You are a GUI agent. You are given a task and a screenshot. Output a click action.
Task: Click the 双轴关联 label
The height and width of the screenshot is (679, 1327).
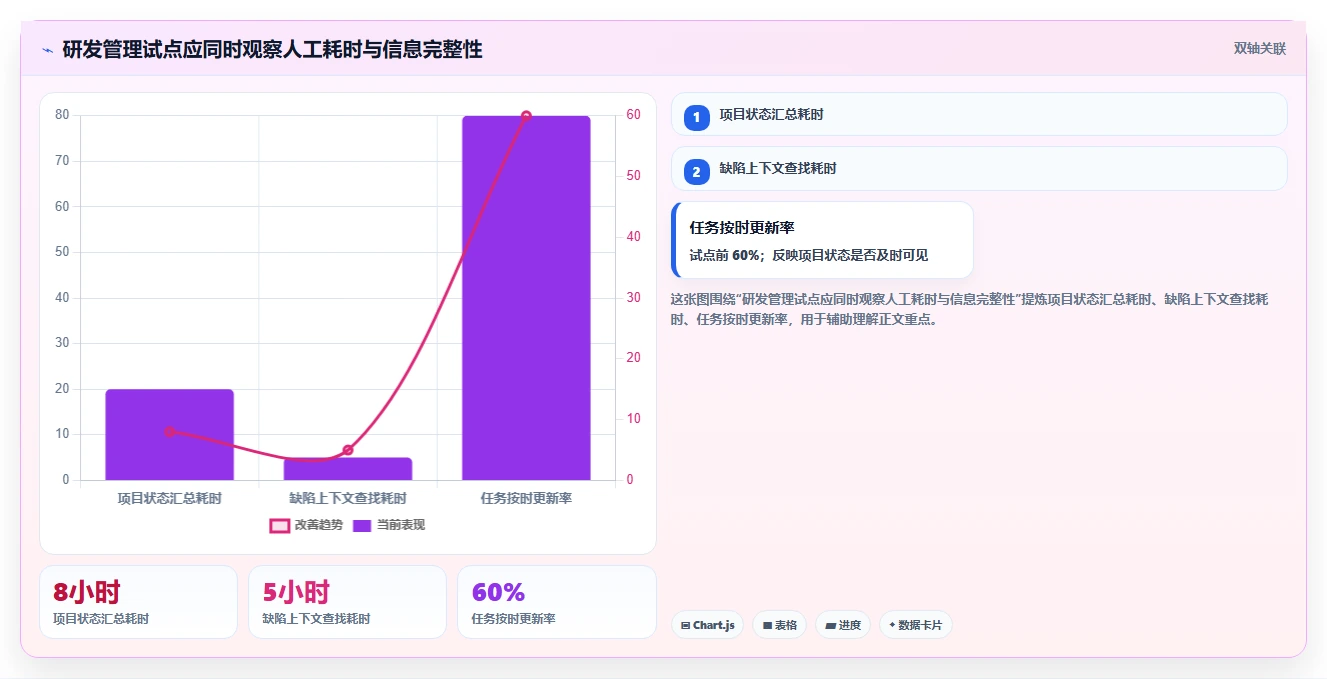tap(1259, 48)
